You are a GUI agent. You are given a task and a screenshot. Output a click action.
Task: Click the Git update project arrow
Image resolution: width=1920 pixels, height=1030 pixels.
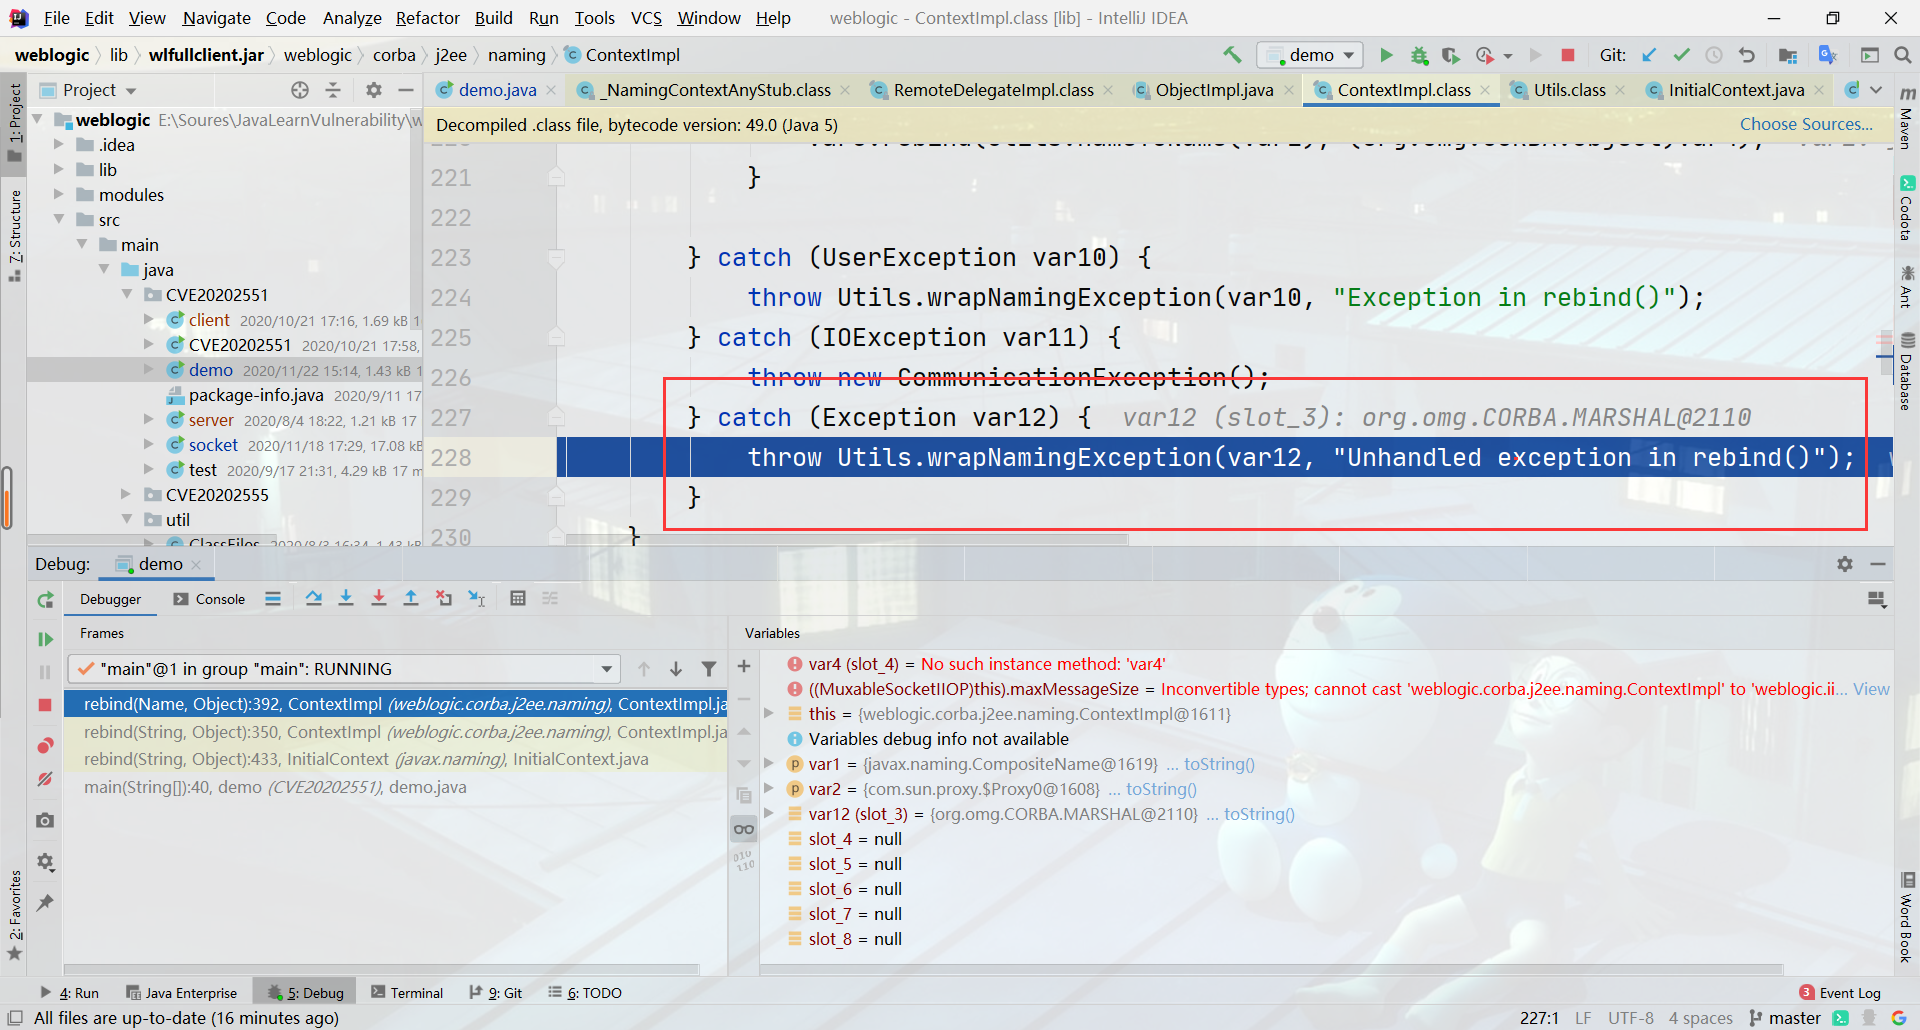tap(1649, 55)
